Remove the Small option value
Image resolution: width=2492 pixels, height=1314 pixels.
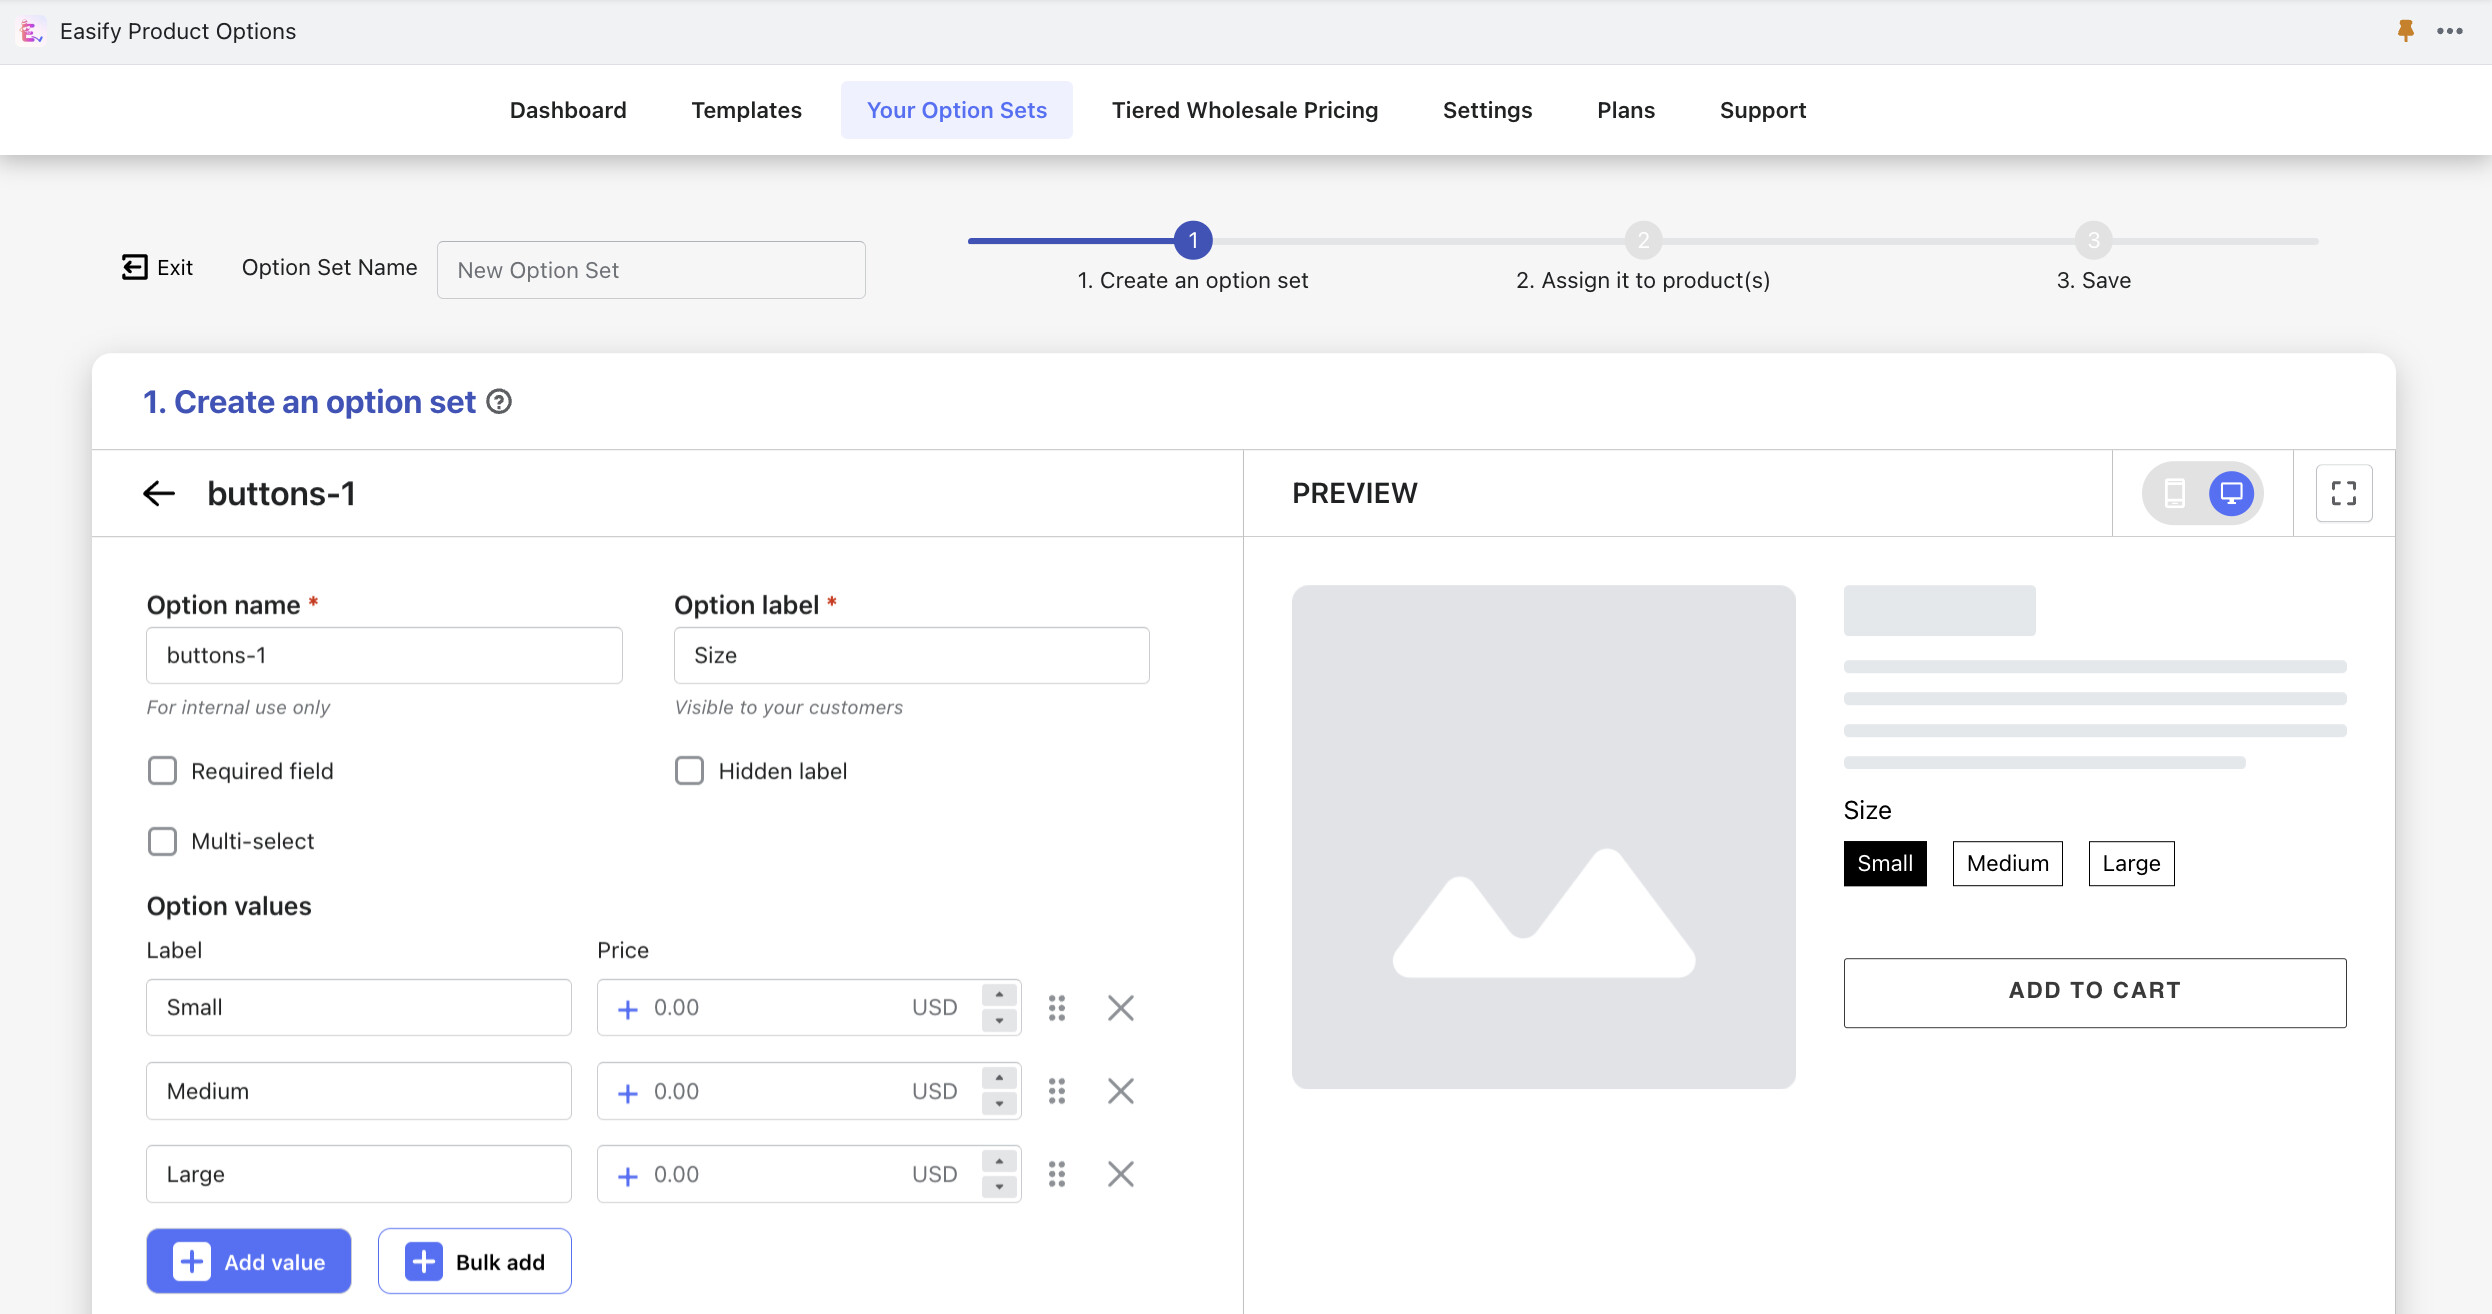click(x=1120, y=1008)
